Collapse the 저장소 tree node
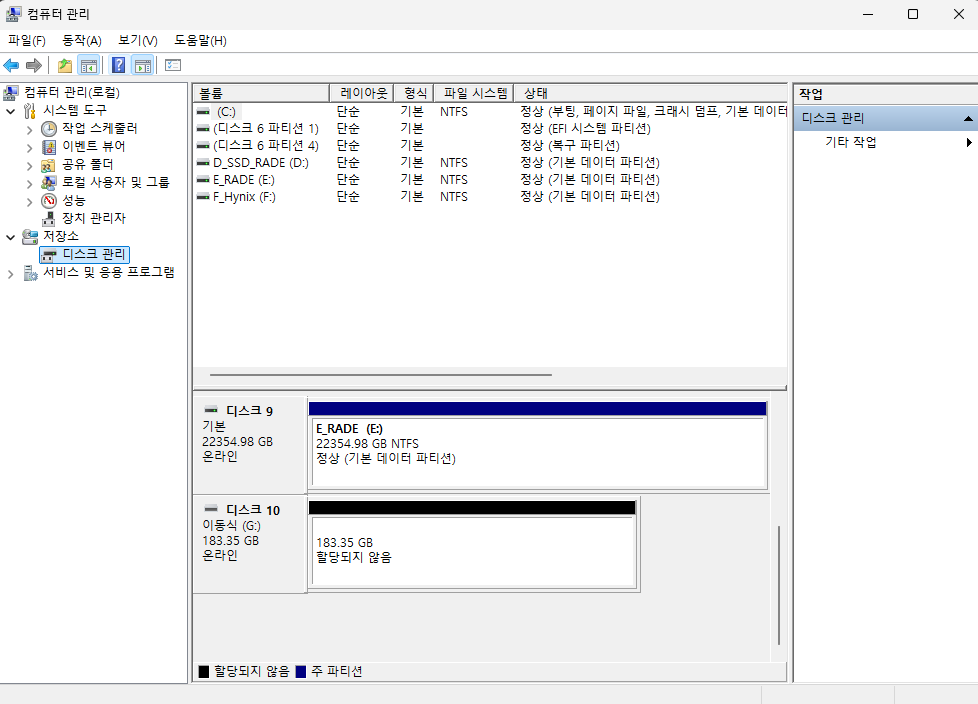This screenshot has width=978, height=704. coord(11,238)
